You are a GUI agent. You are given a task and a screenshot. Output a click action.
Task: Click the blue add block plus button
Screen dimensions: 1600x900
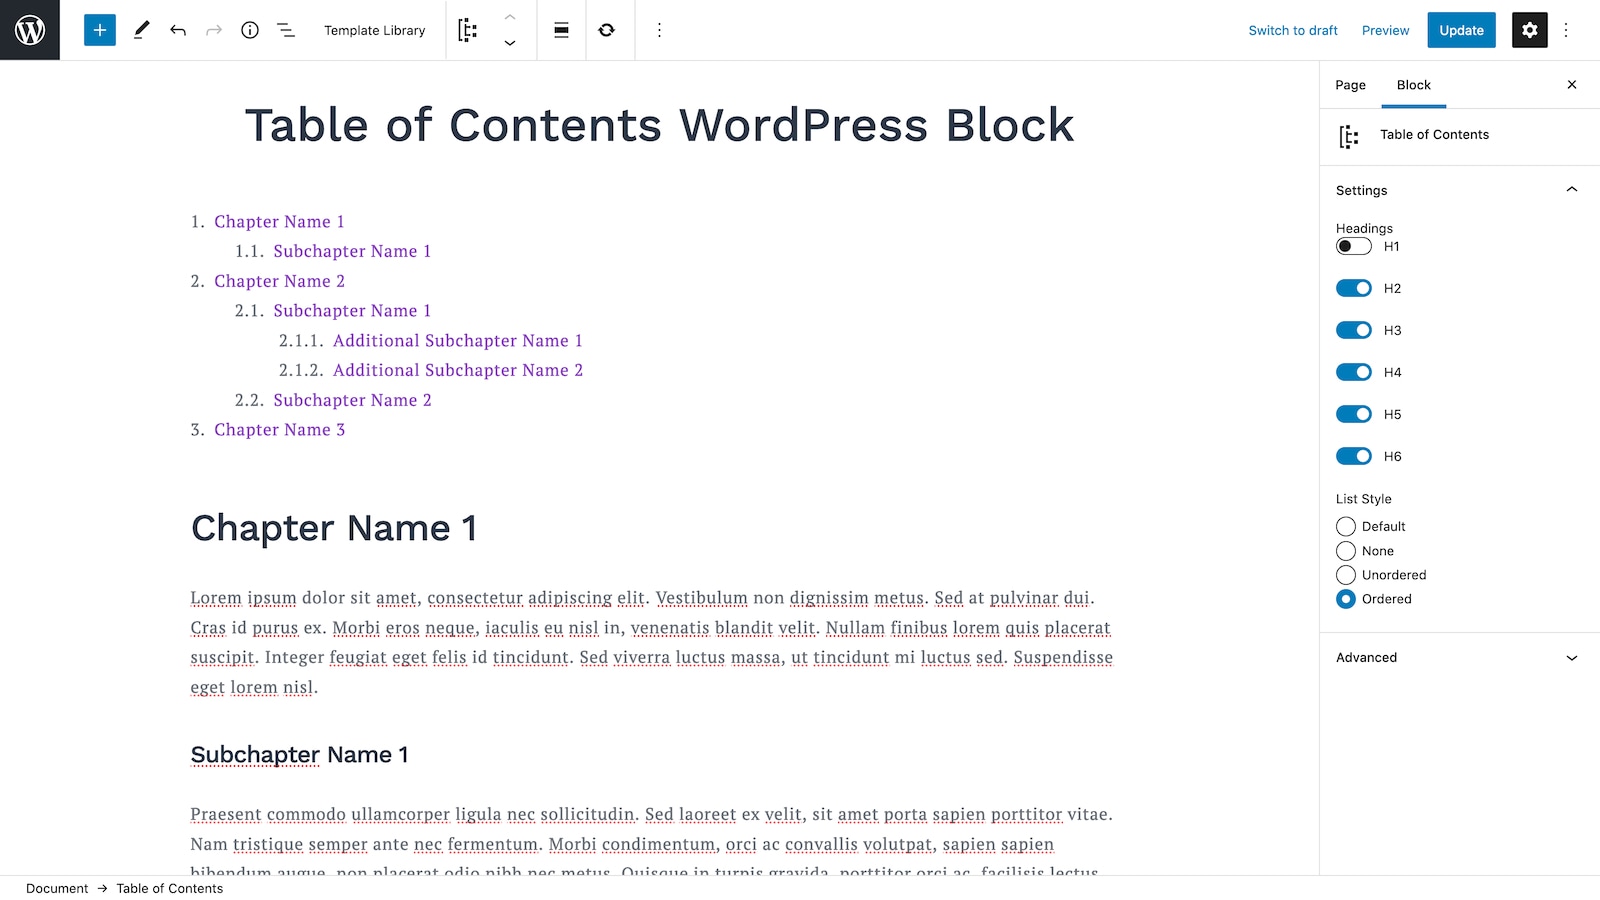(100, 30)
